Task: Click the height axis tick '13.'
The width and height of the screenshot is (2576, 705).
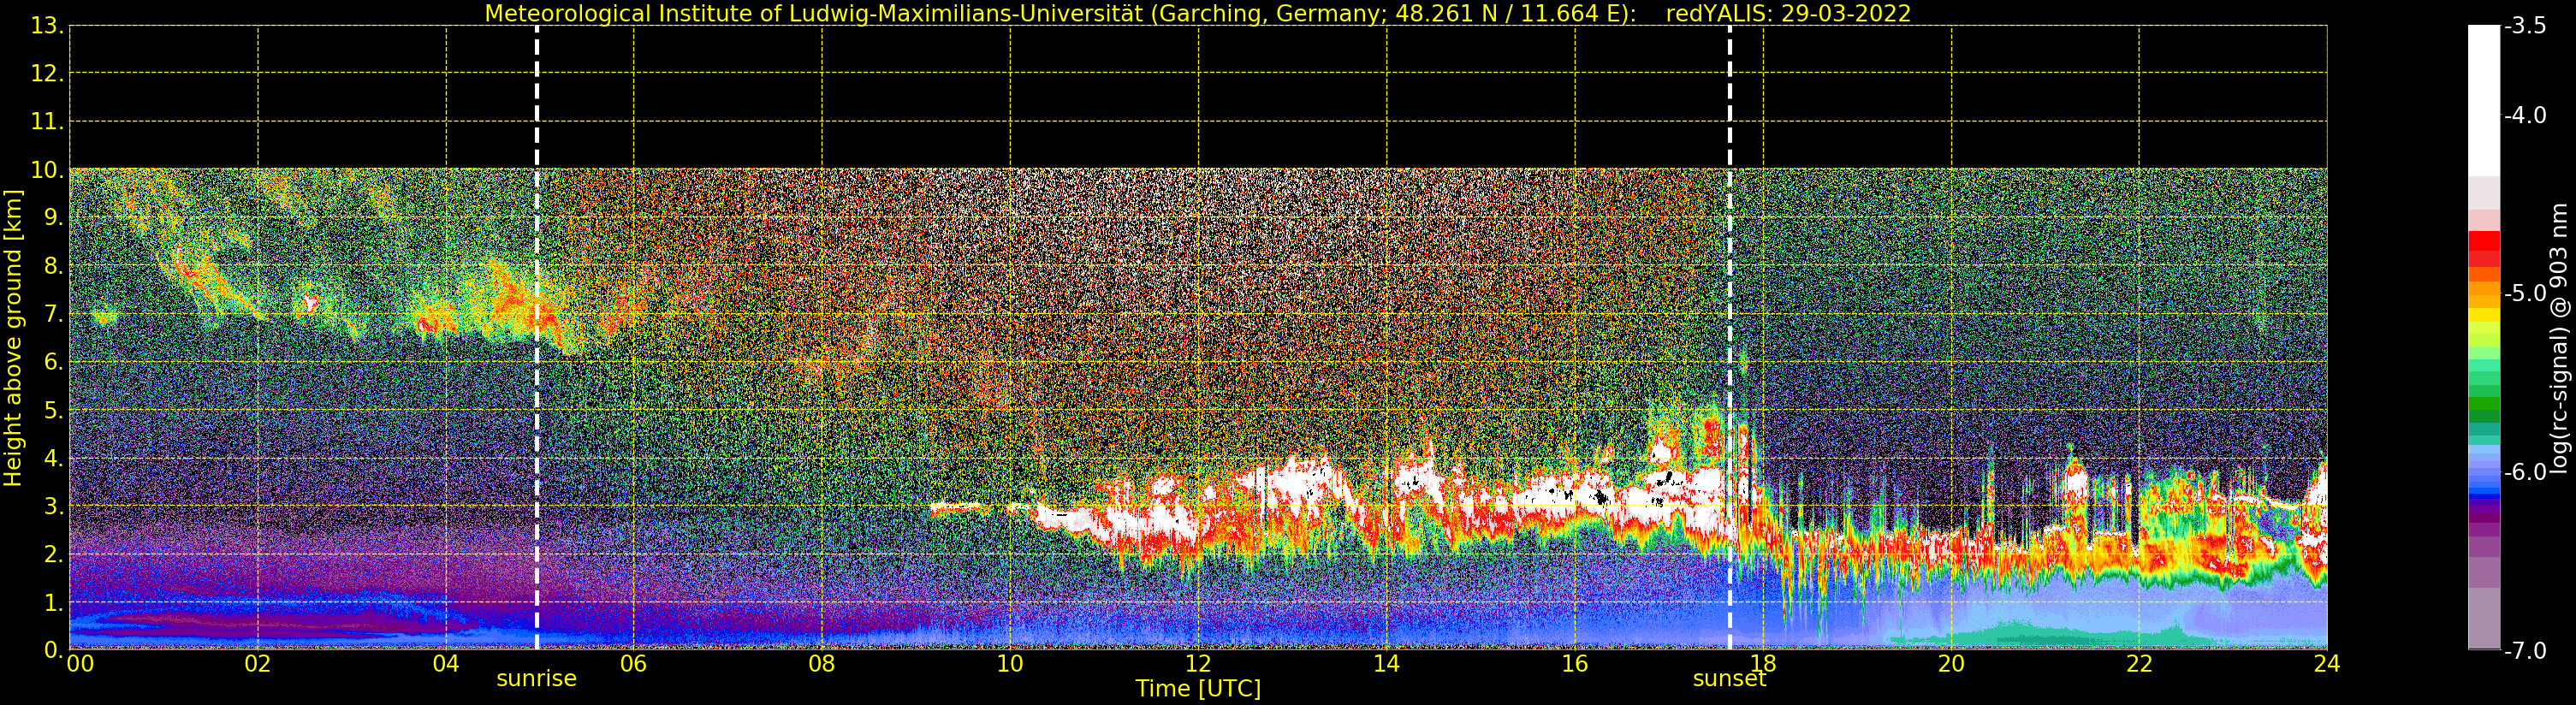Action: click(x=47, y=26)
